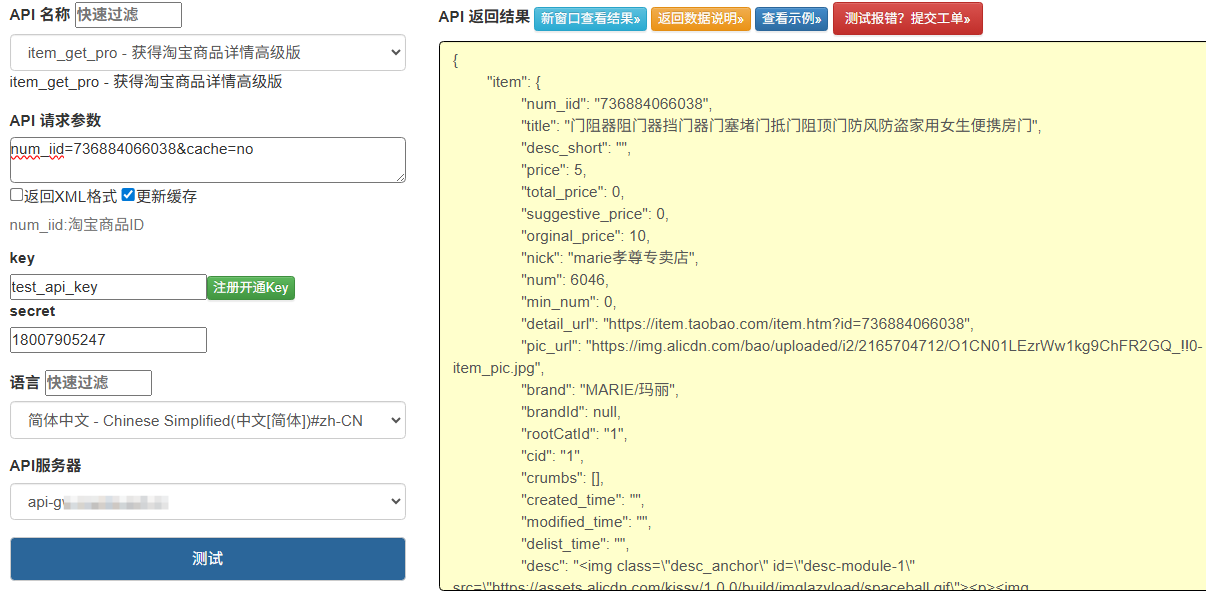Screen dimensions: 1206x600
Task: Click 返回数据说明» to view data documentation
Action: [700, 18]
